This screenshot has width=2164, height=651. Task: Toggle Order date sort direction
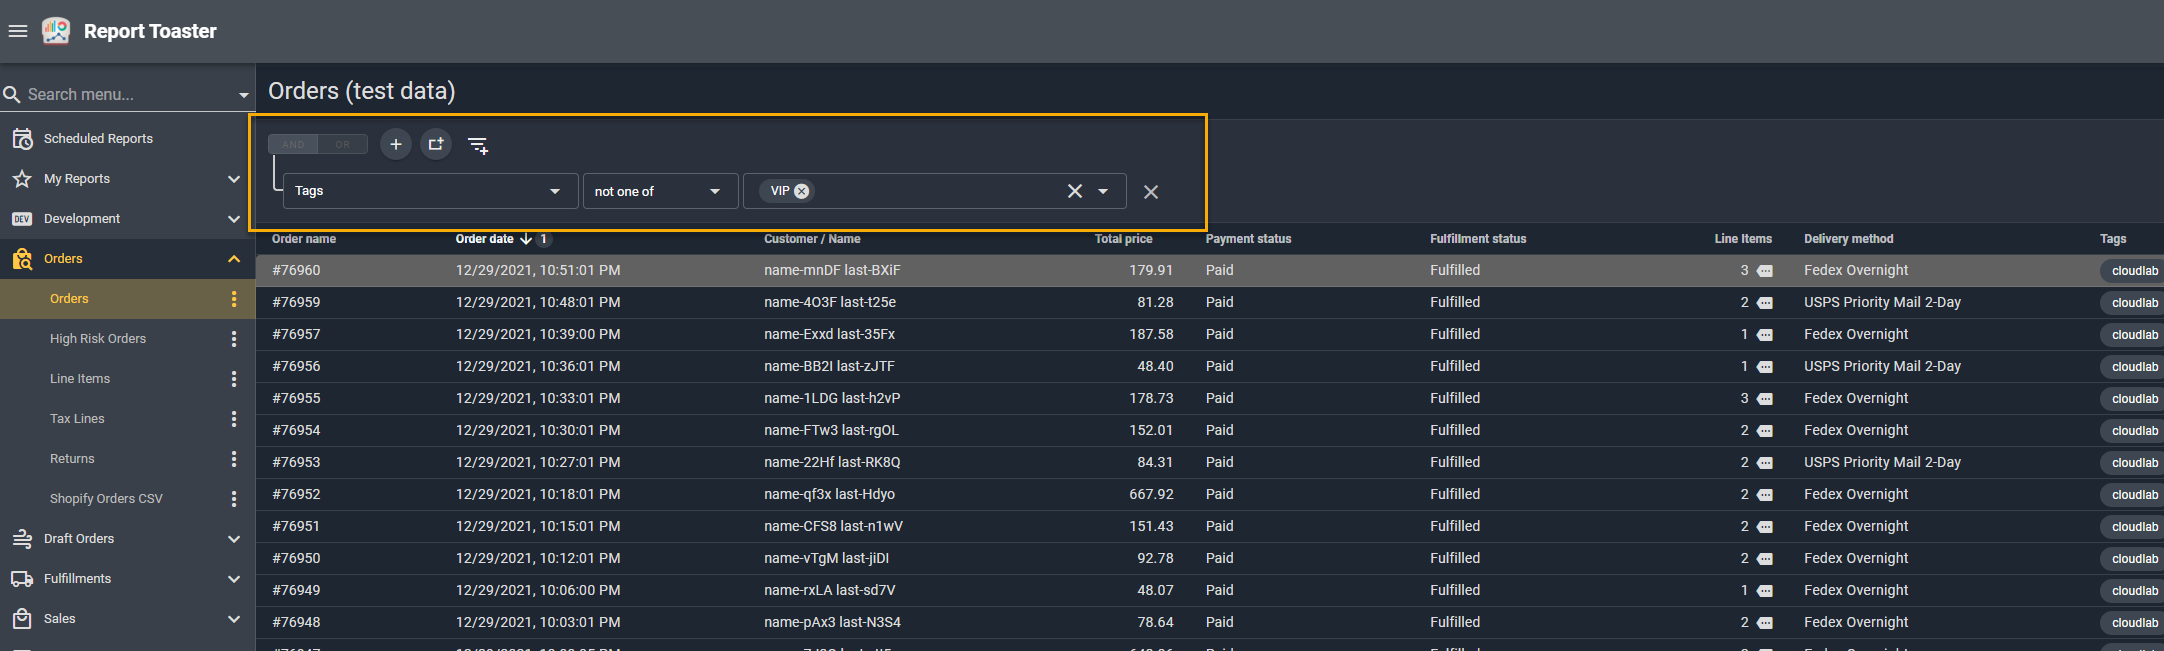525,239
